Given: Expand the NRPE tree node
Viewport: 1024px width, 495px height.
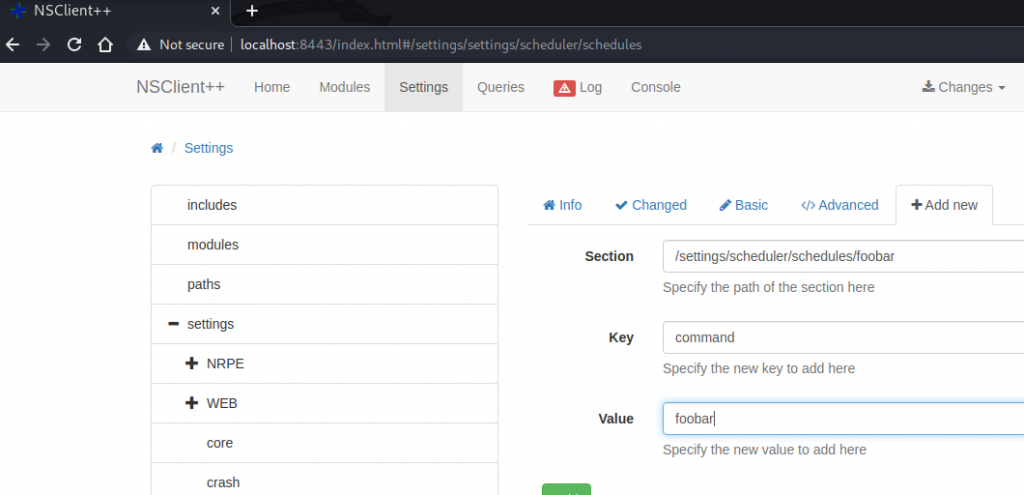Looking at the screenshot, I should point(191,364).
